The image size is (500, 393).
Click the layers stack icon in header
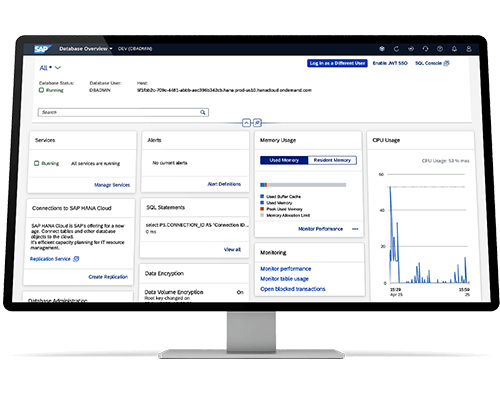coord(382,49)
